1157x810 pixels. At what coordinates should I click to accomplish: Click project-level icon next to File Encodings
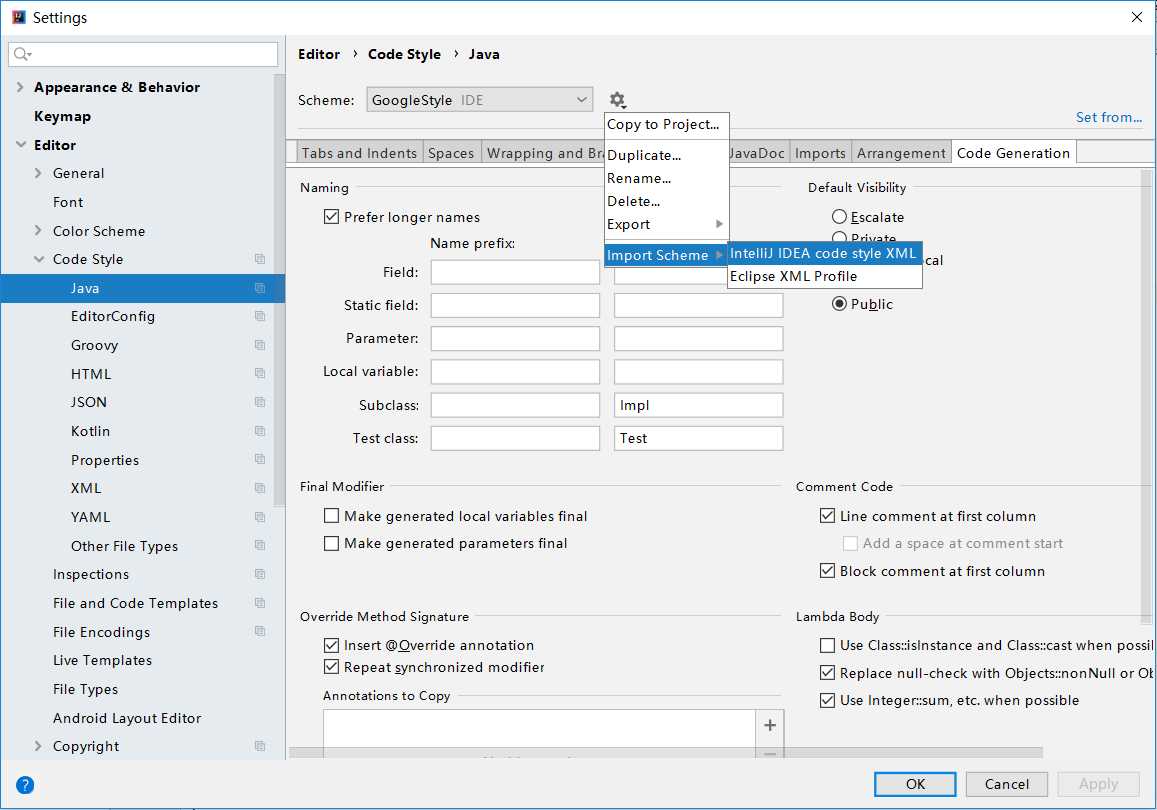[260, 631]
